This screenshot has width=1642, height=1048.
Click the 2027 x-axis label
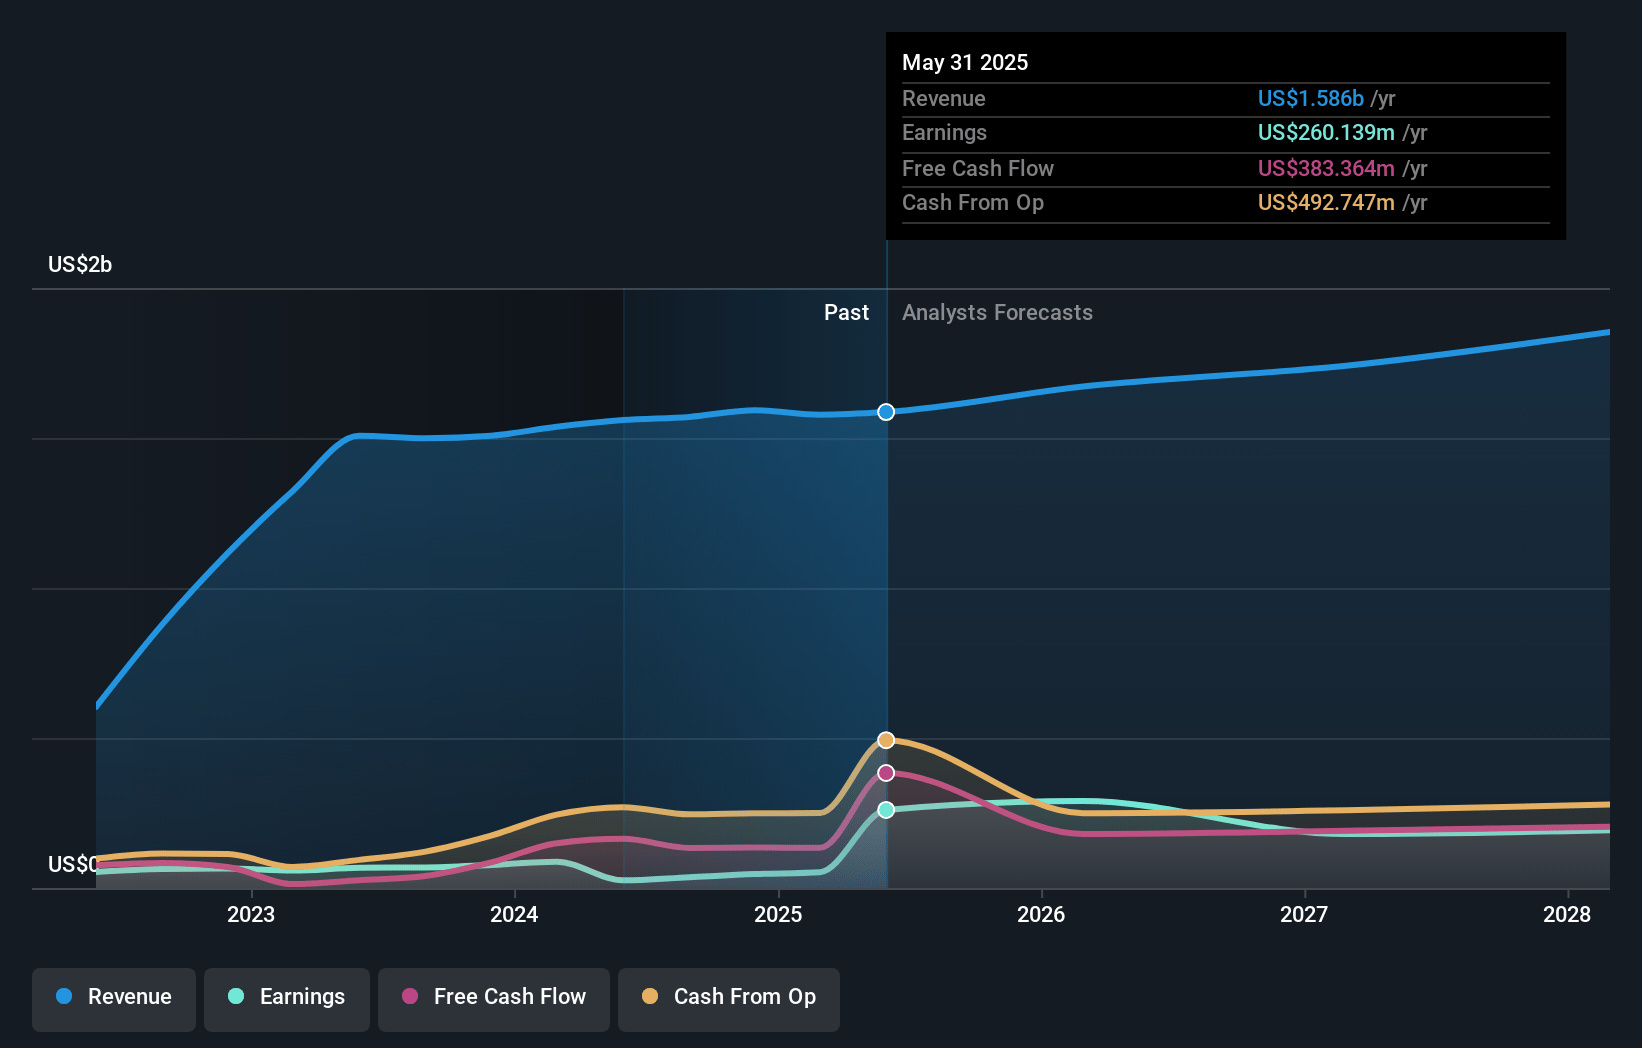(x=1304, y=914)
